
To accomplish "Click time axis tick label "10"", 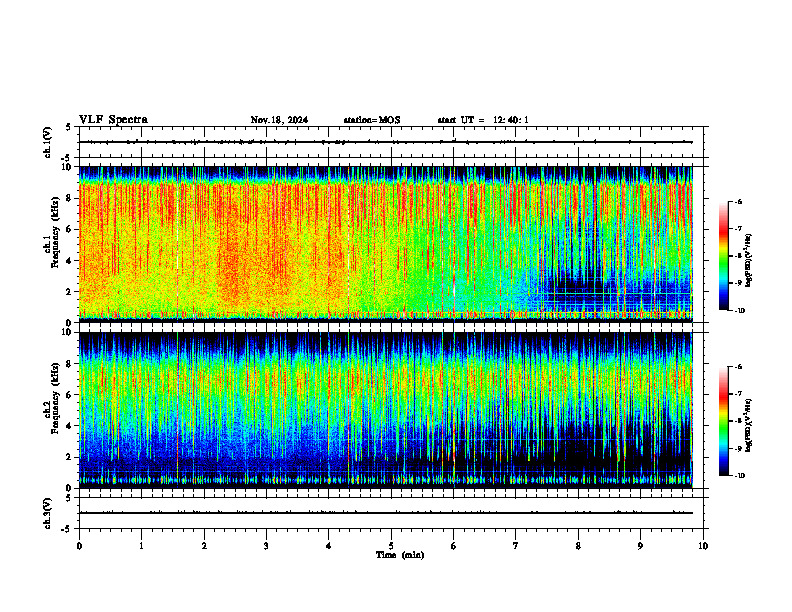I will point(703,546).
